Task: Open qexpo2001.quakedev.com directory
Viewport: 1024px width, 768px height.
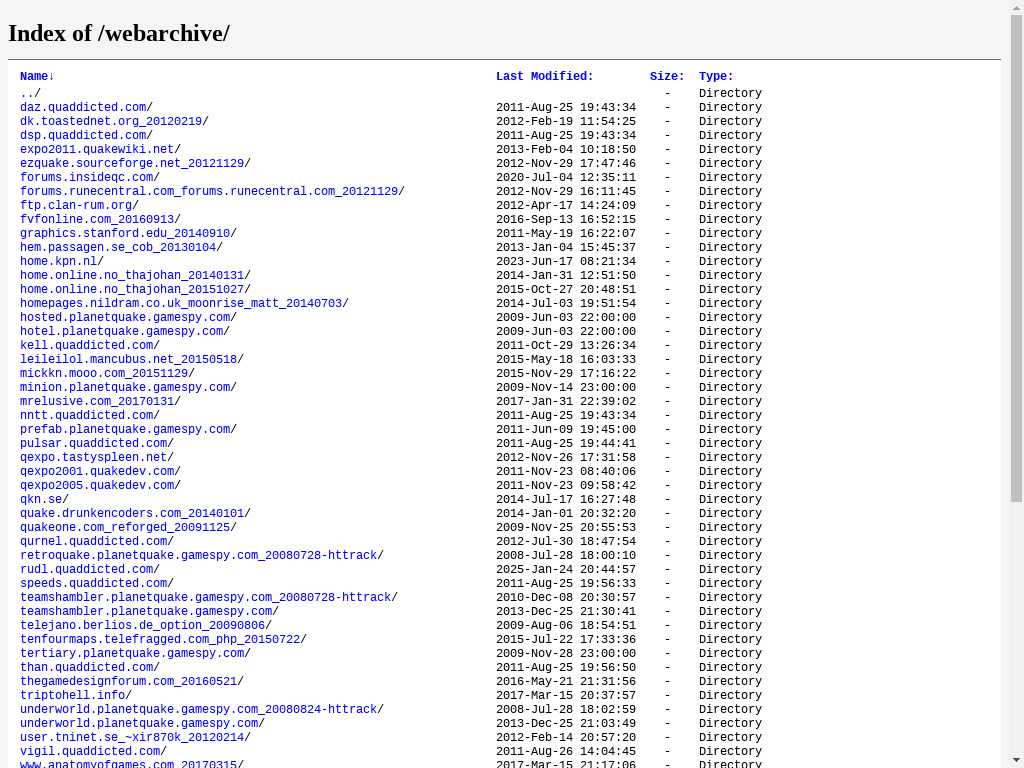Action: (97, 472)
